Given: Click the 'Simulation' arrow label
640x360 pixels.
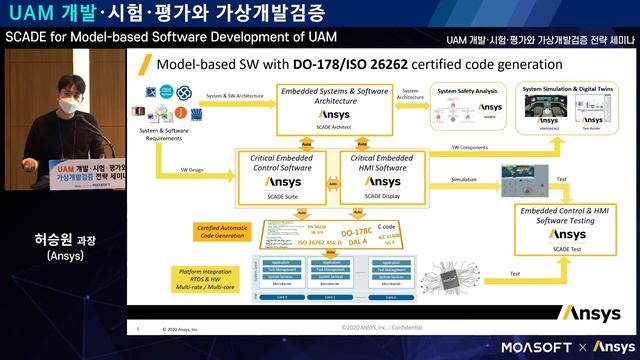Looking at the screenshot, I should pyautogui.click(x=464, y=179).
